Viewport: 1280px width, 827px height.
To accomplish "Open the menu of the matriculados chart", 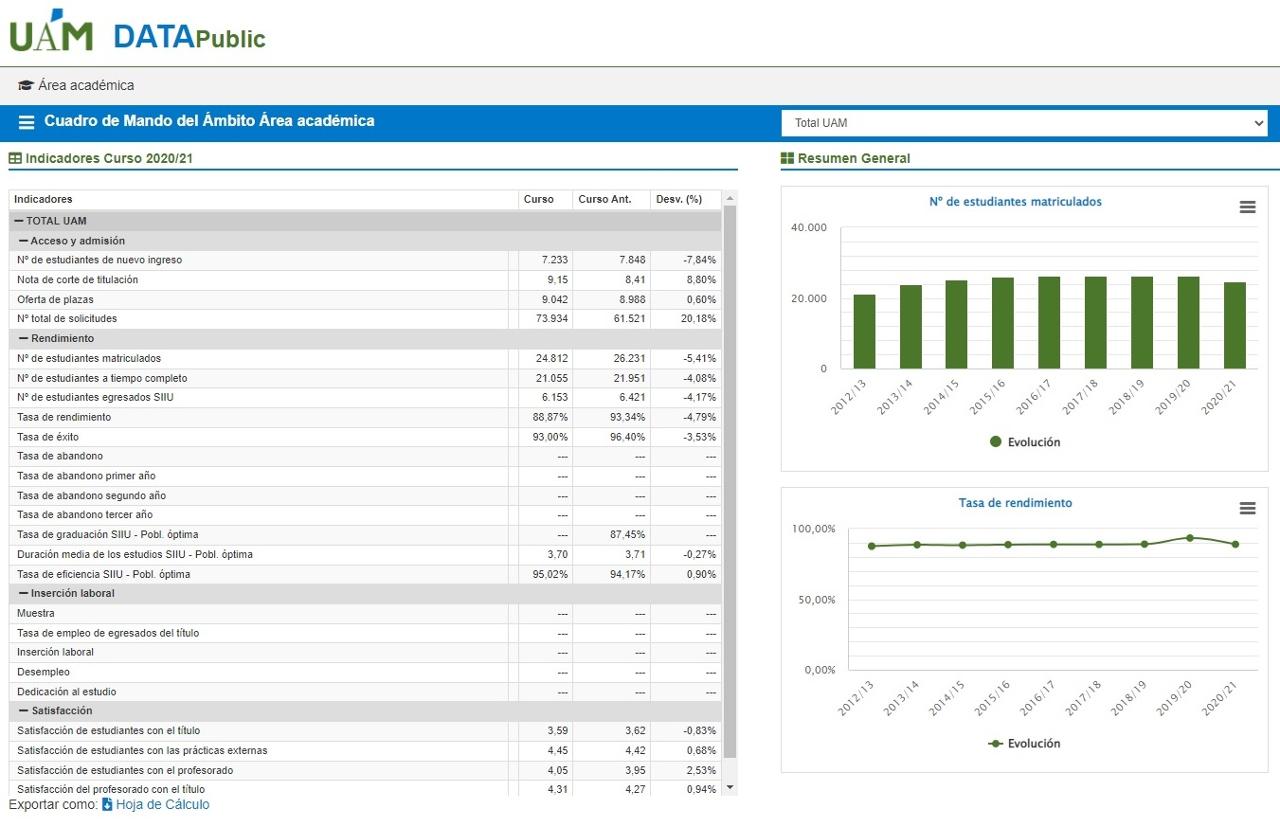I will 1247,207.
